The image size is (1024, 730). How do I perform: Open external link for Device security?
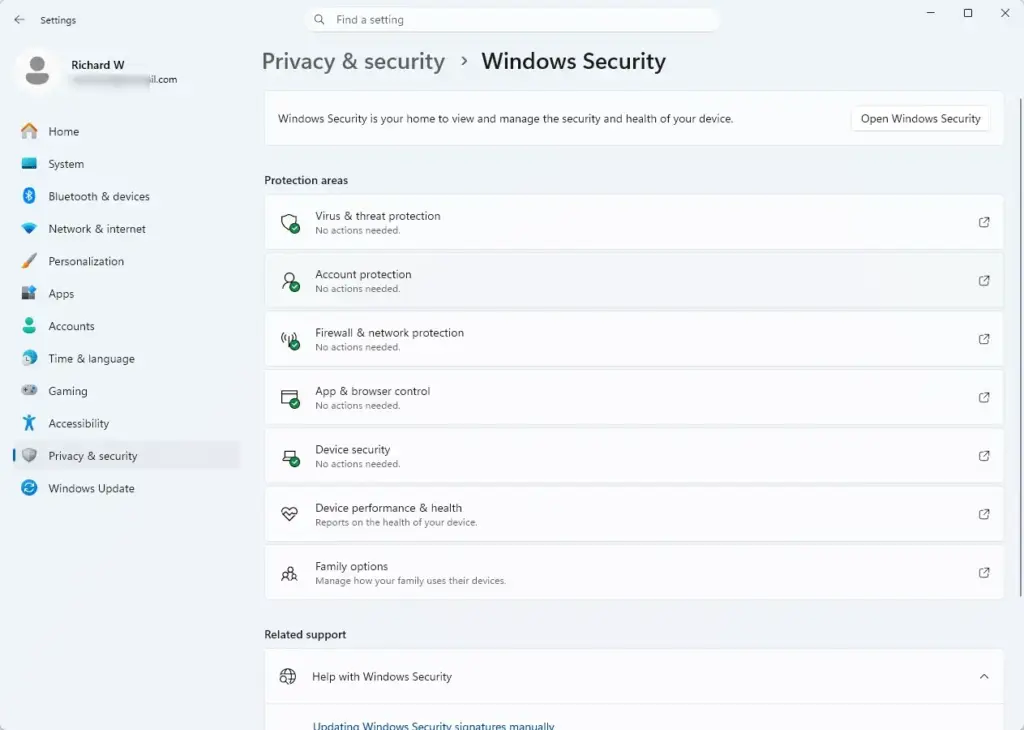pos(984,456)
